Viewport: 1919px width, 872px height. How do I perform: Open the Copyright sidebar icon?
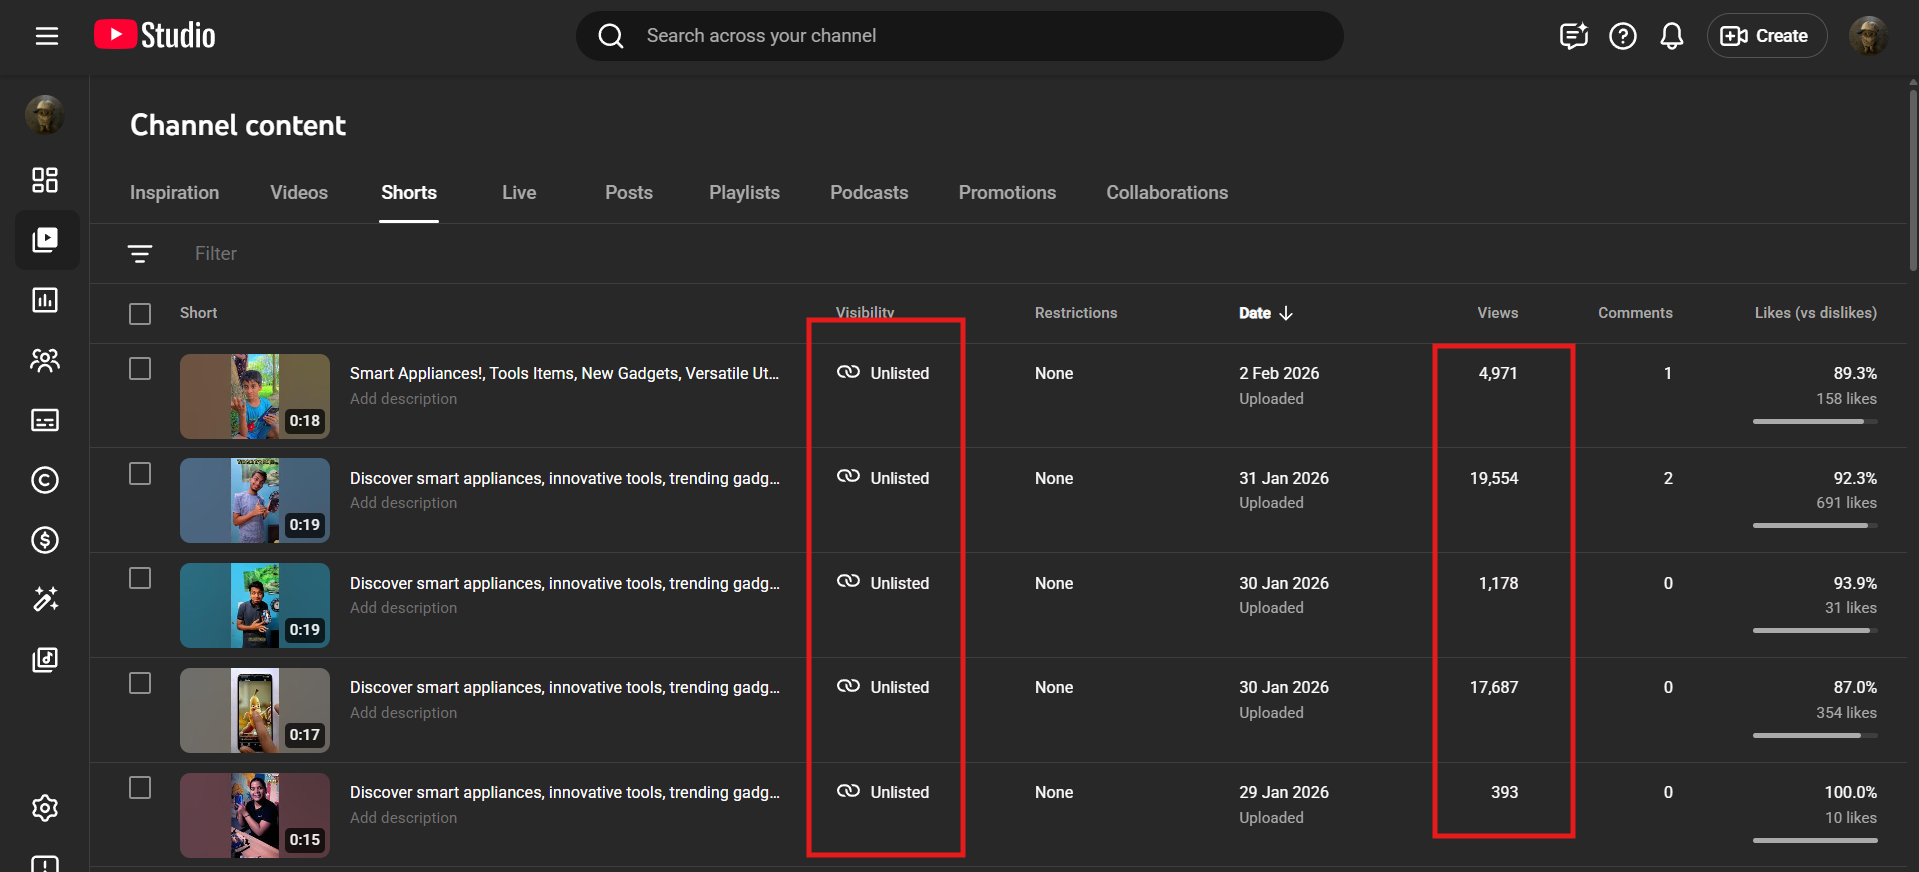click(x=45, y=480)
